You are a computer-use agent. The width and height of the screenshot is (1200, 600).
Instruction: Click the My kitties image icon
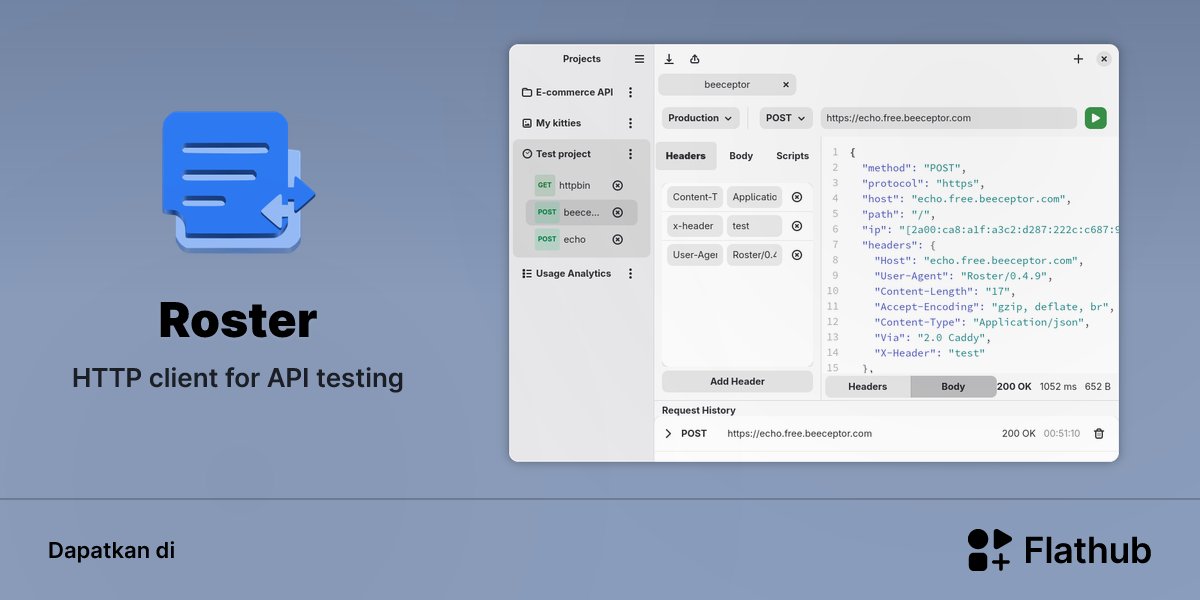tap(527, 123)
